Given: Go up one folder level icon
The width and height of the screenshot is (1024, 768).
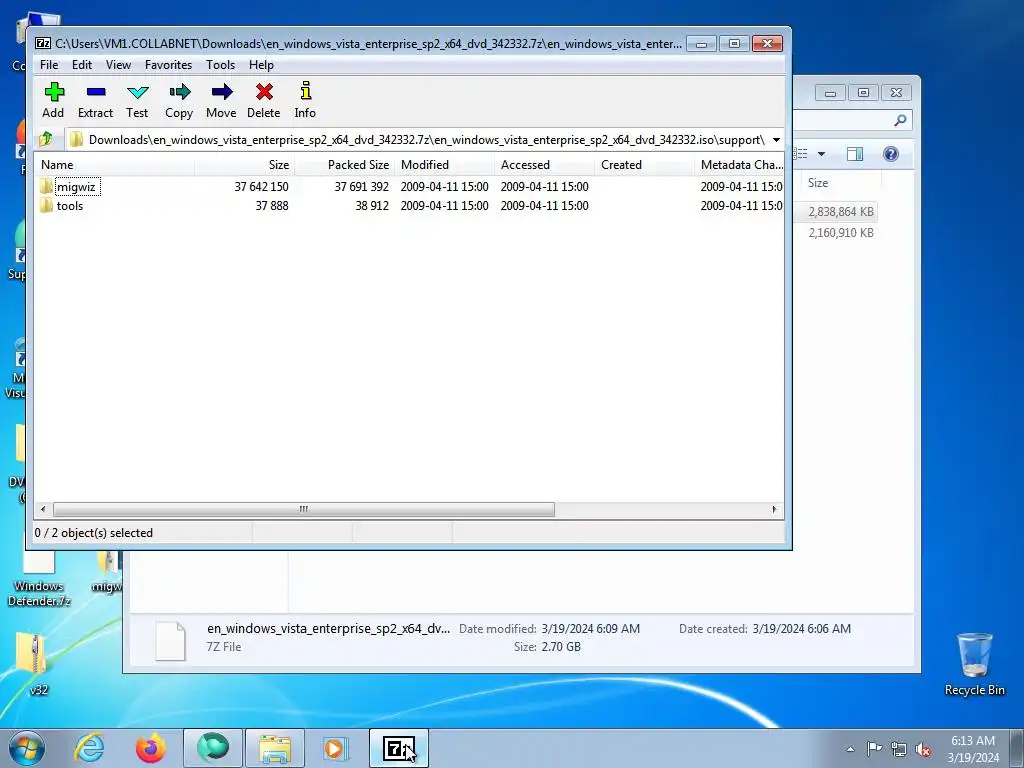Looking at the screenshot, I should tap(46, 139).
